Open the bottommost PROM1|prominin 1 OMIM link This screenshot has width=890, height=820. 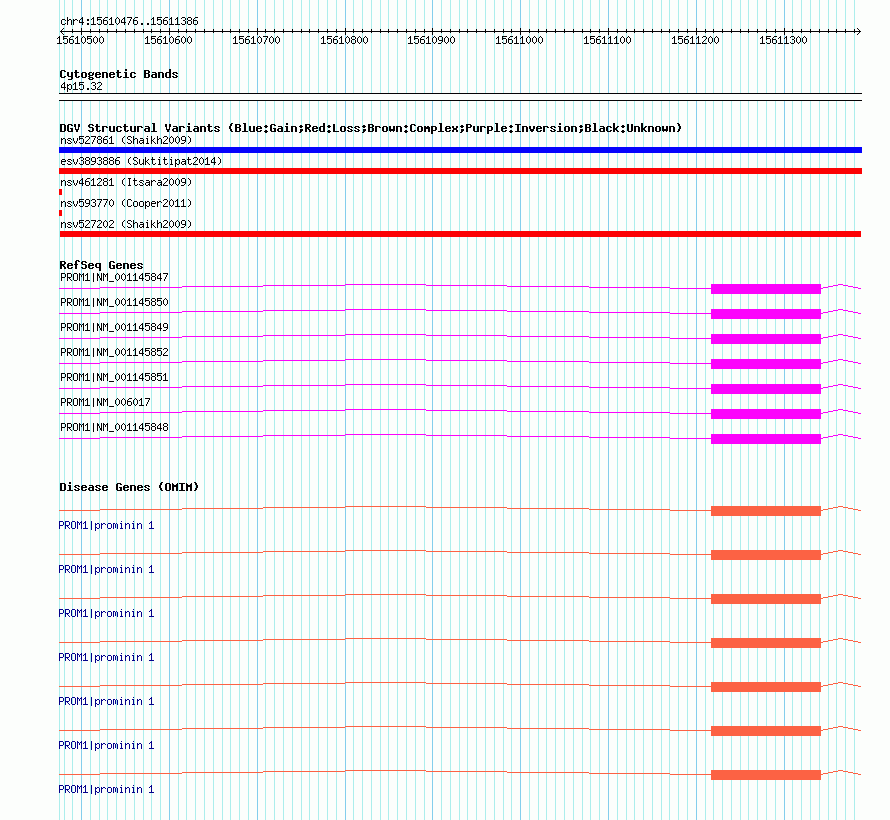click(106, 789)
